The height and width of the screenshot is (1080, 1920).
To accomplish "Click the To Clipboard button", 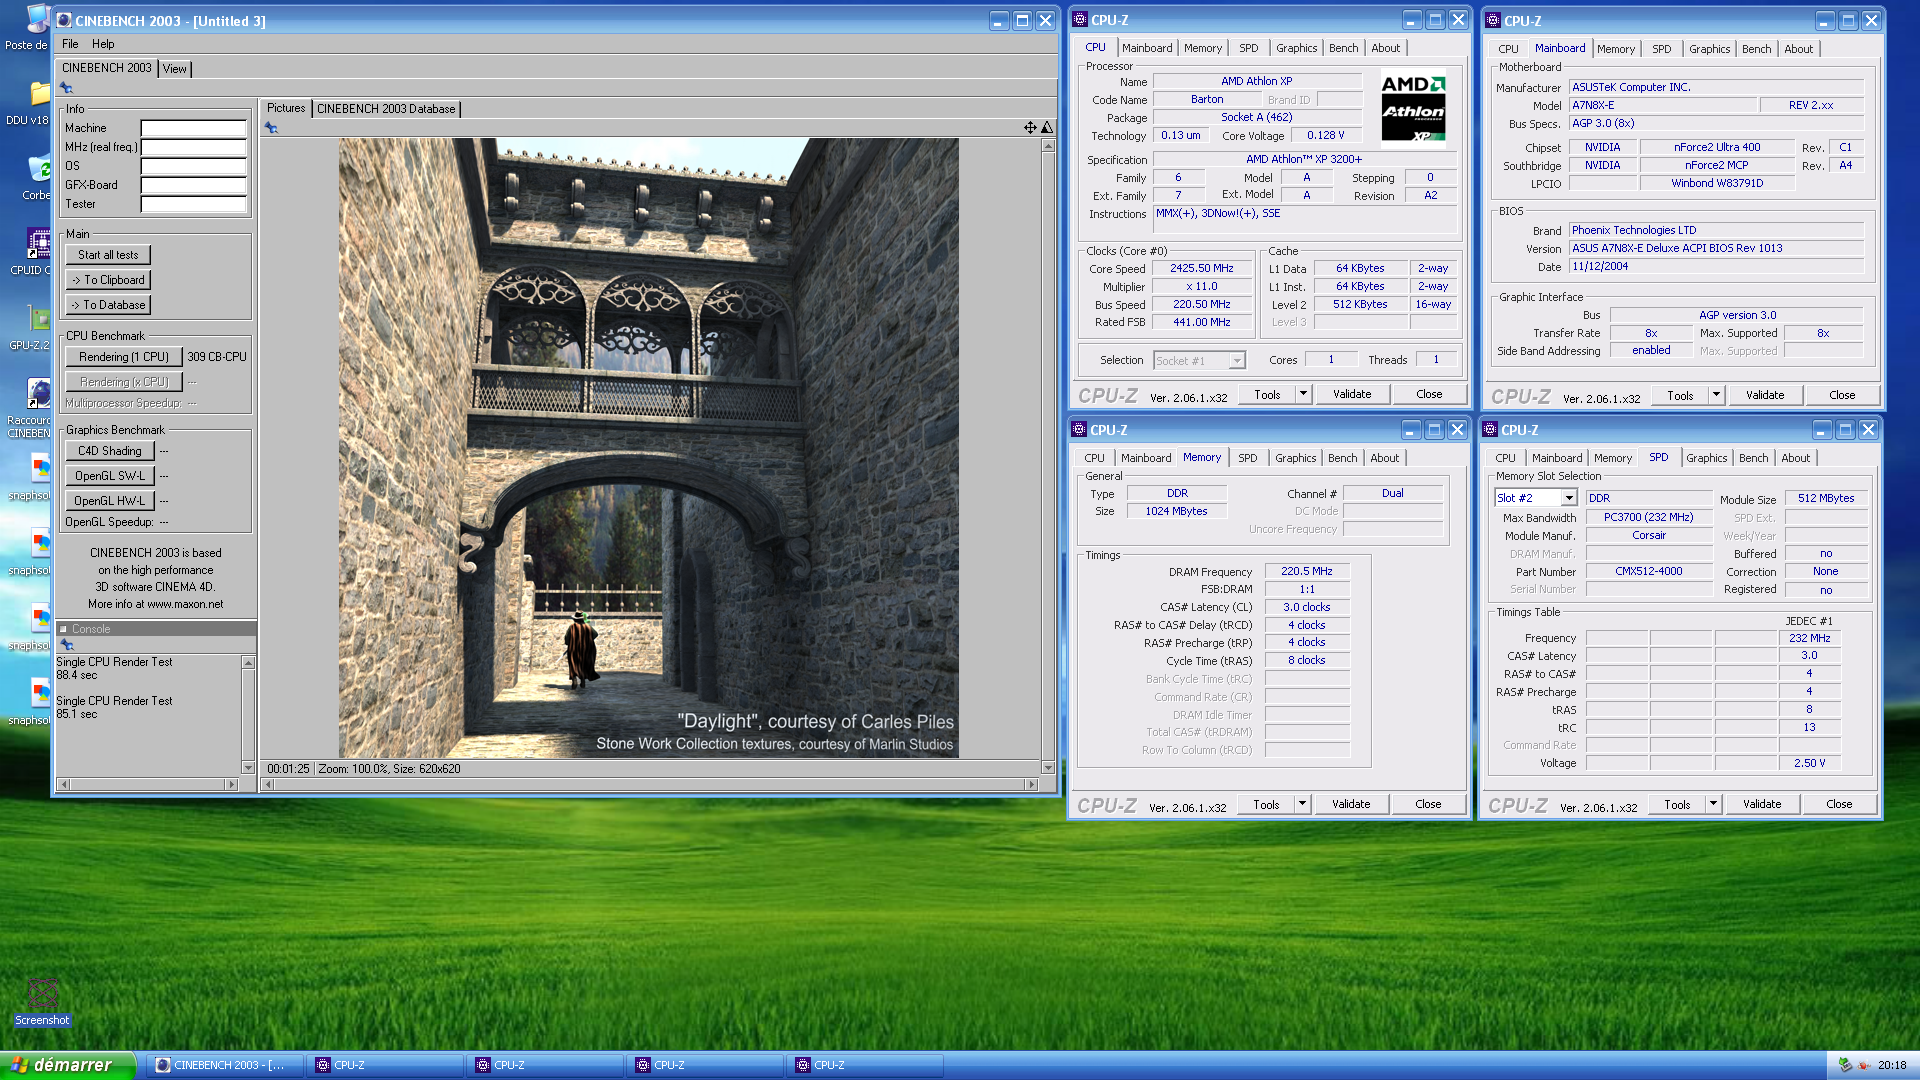I will pyautogui.click(x=108, y=280).
